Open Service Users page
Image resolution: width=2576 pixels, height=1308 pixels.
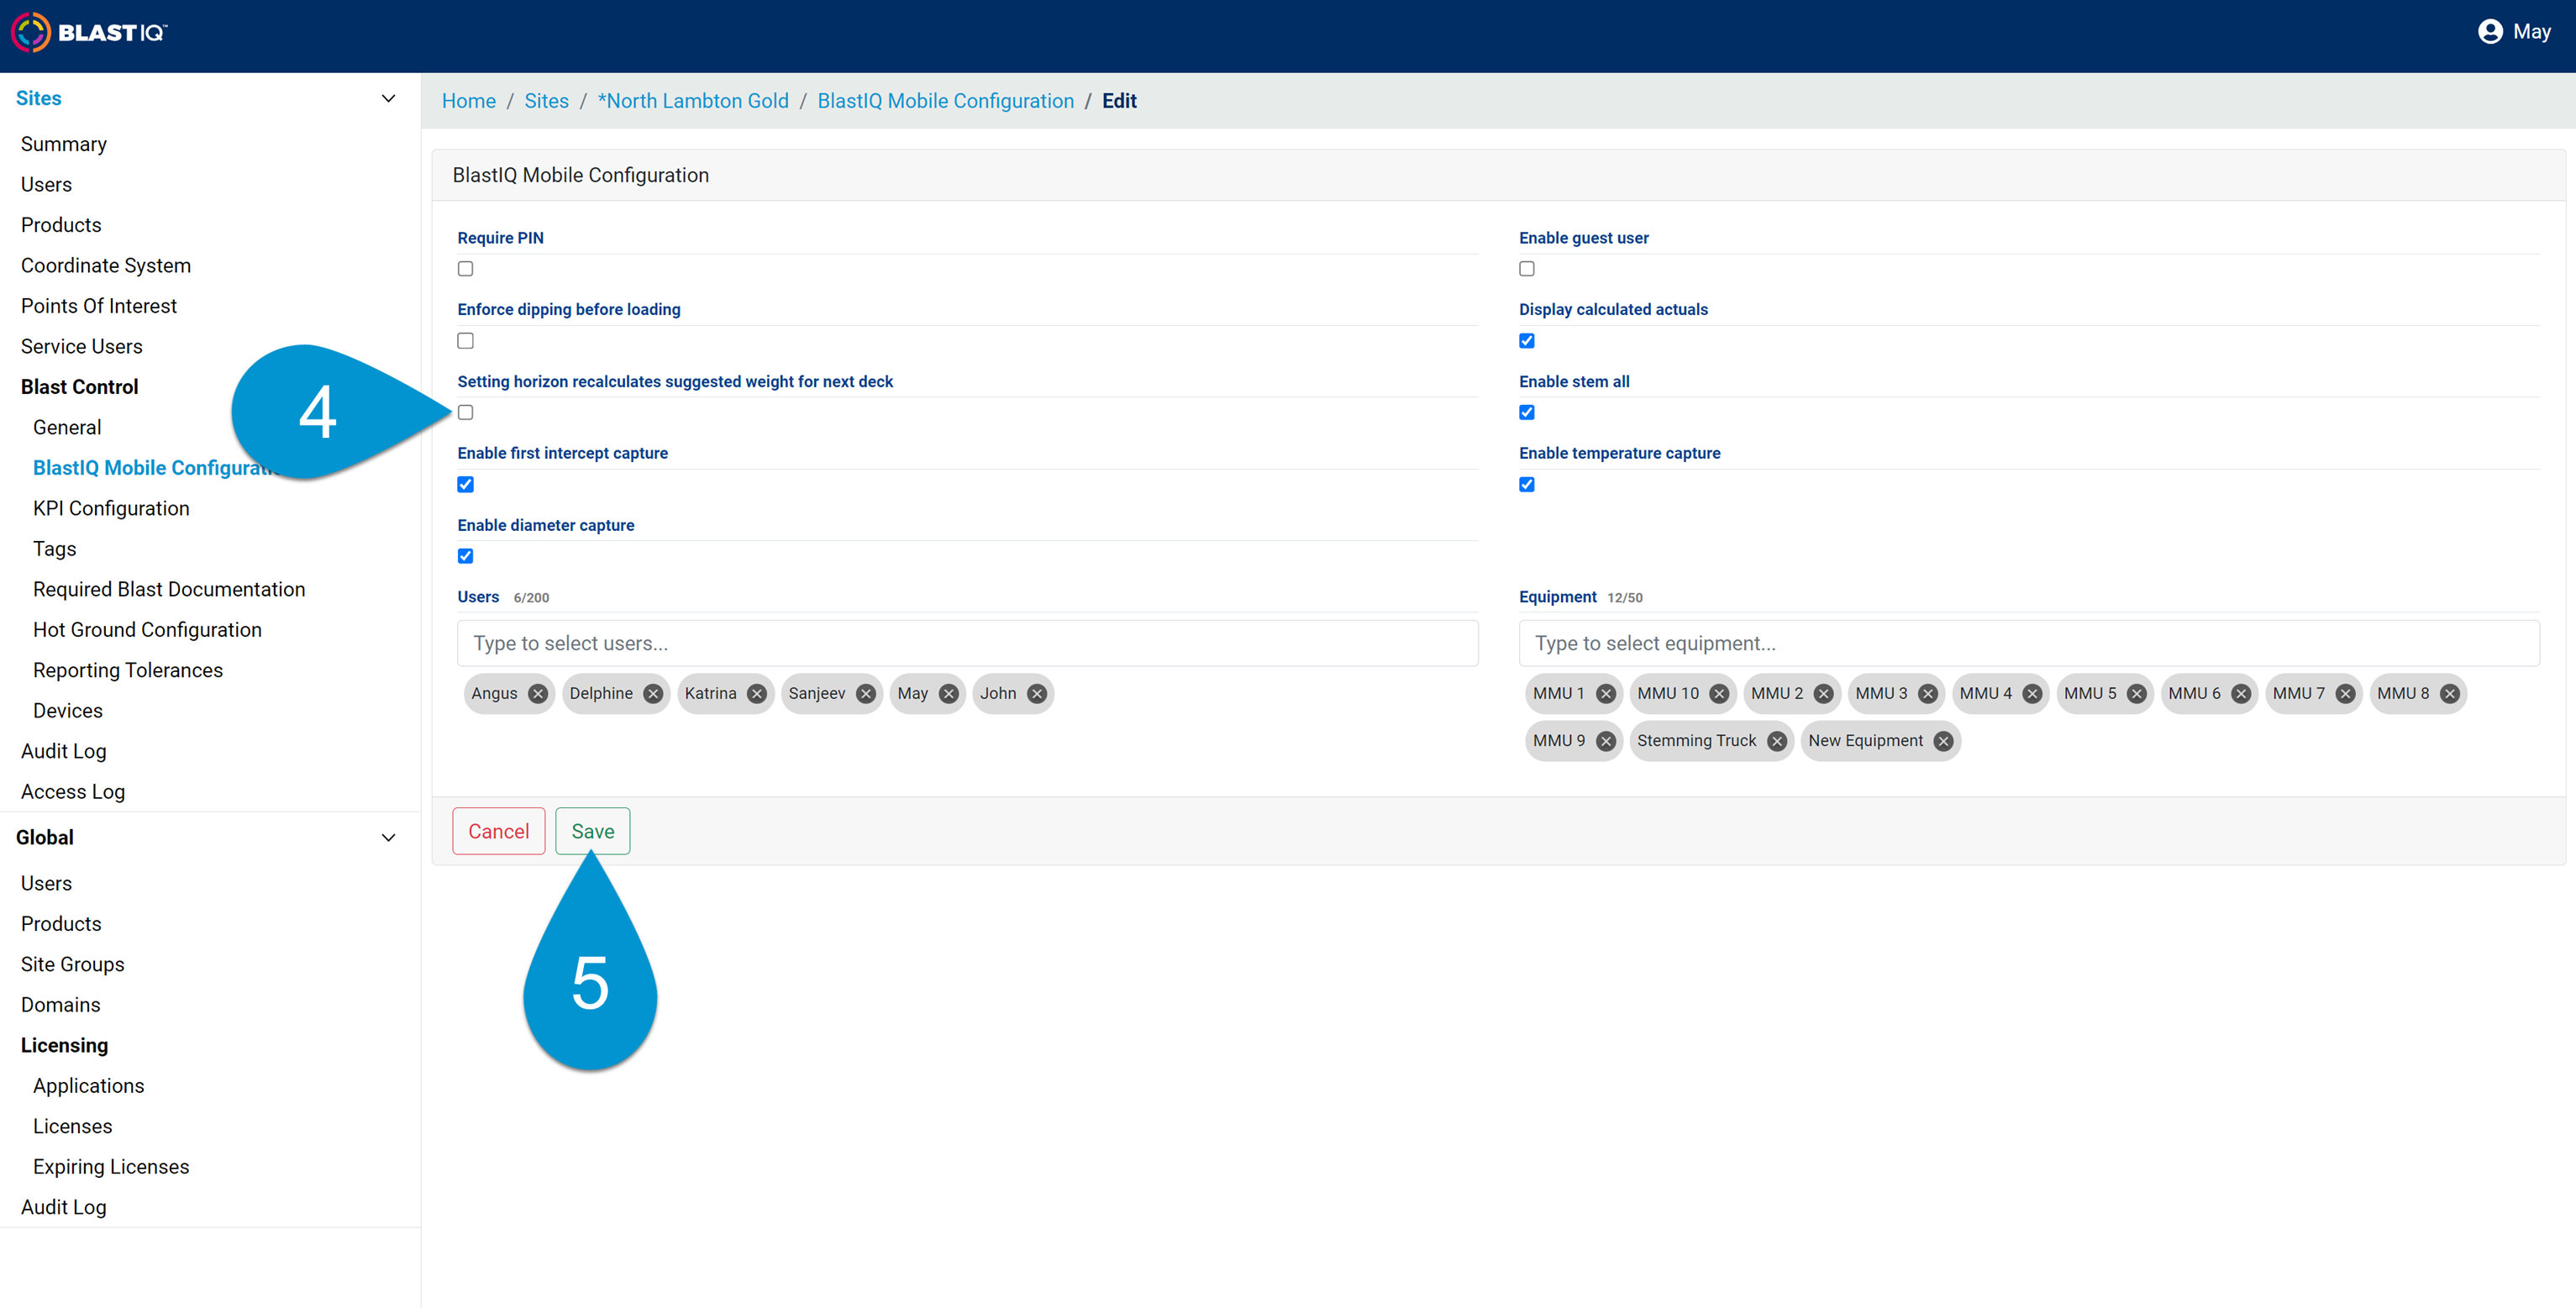82,346
